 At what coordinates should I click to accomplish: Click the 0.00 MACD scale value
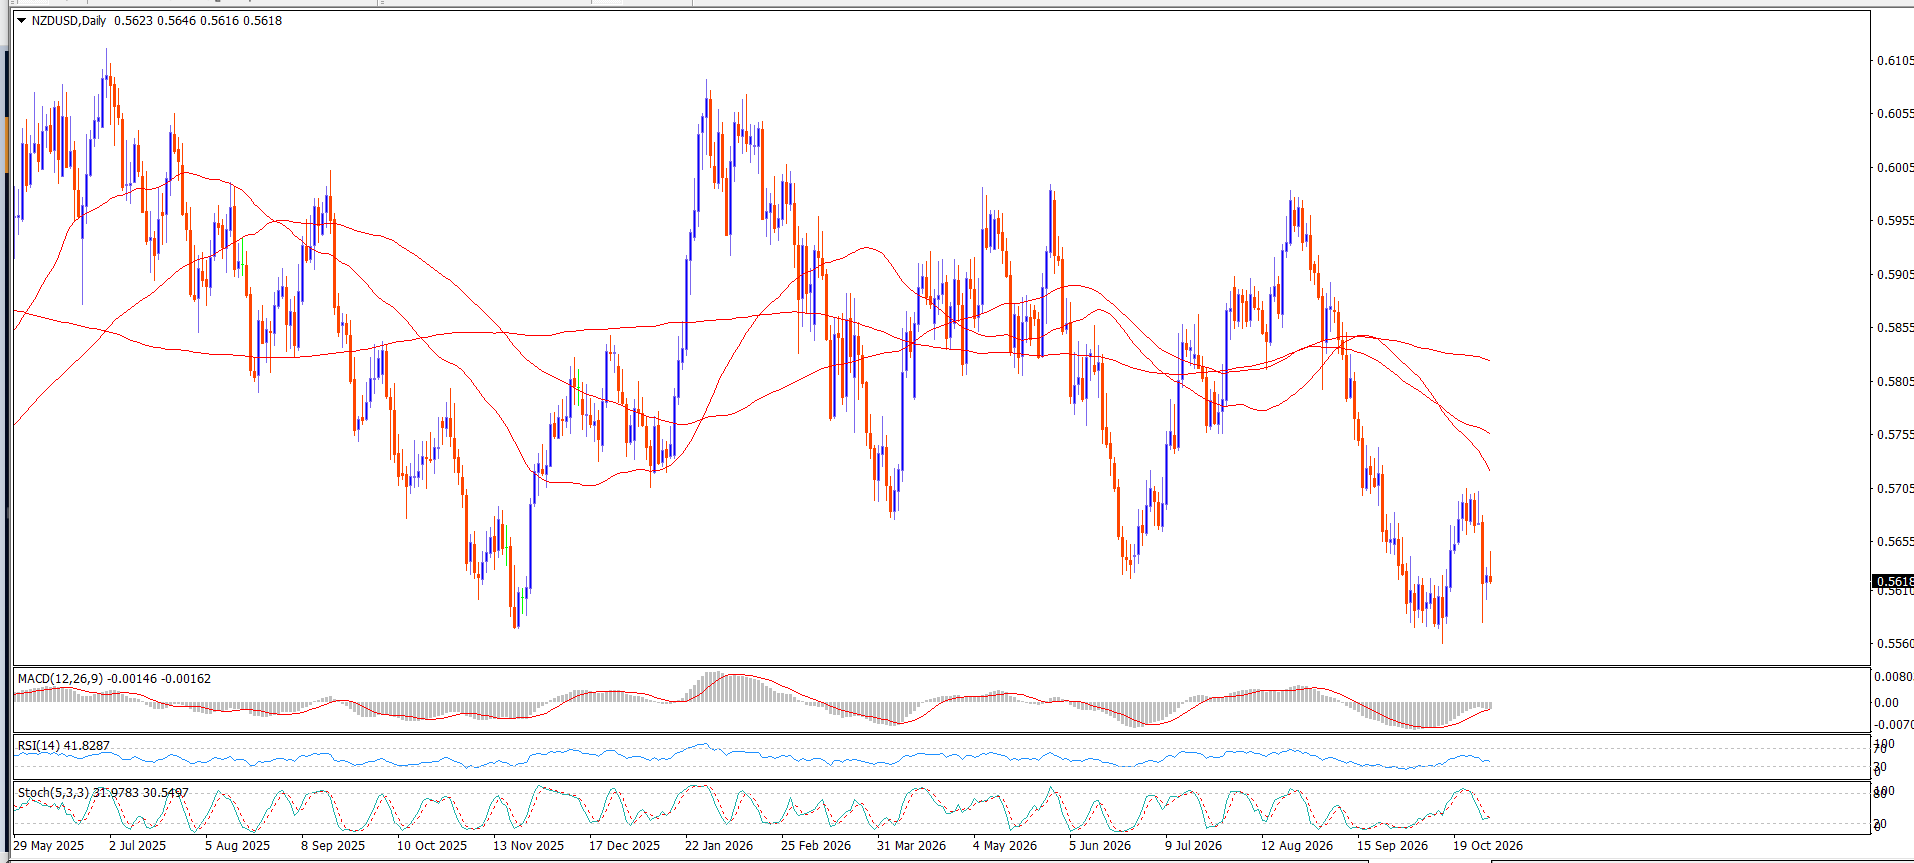tap(1886, 703)
